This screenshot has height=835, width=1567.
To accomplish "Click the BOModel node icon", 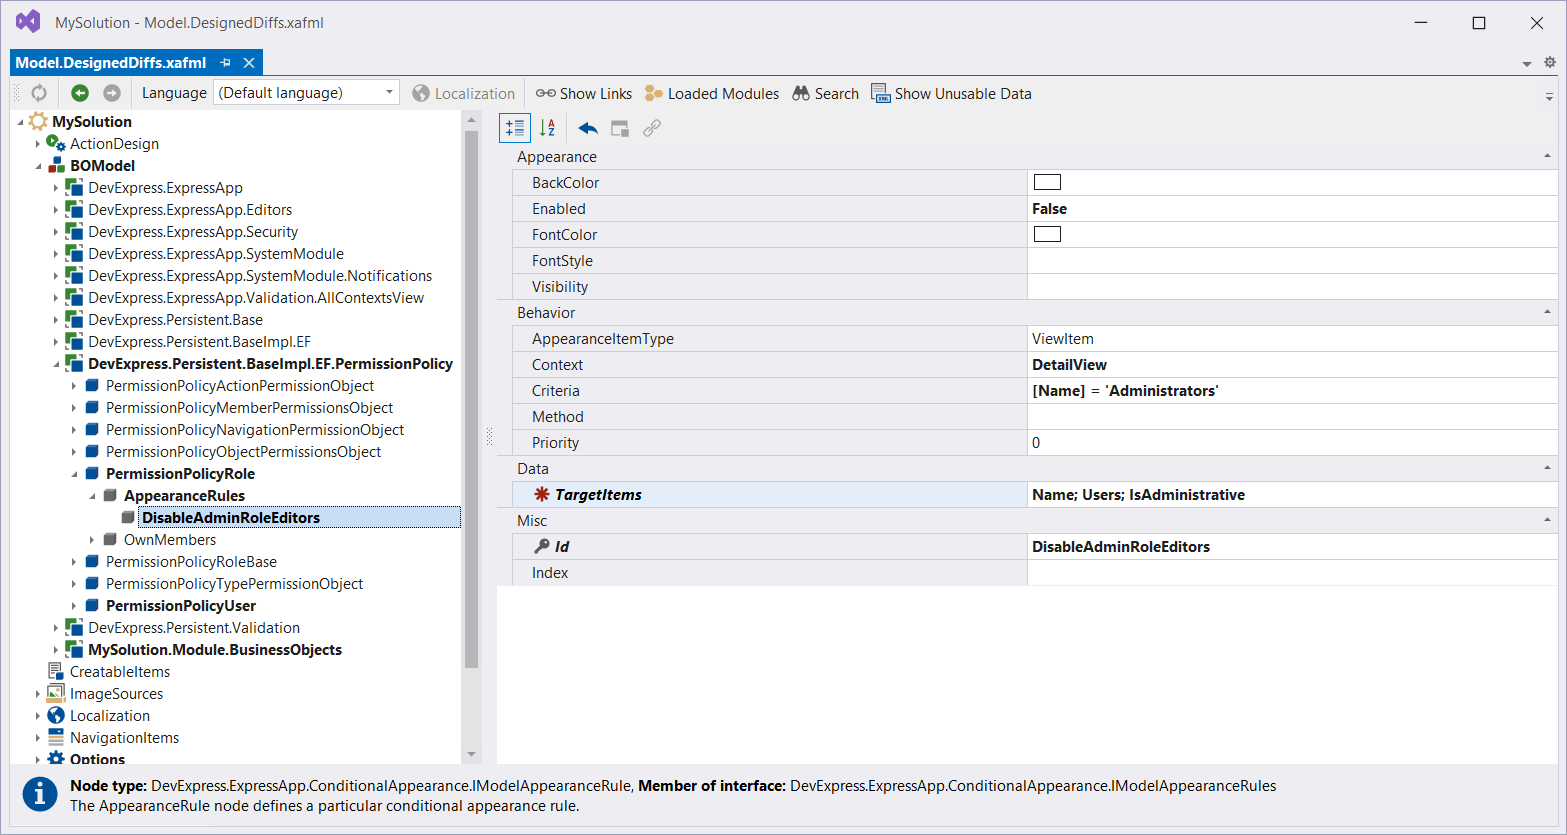I will [56, 165].
